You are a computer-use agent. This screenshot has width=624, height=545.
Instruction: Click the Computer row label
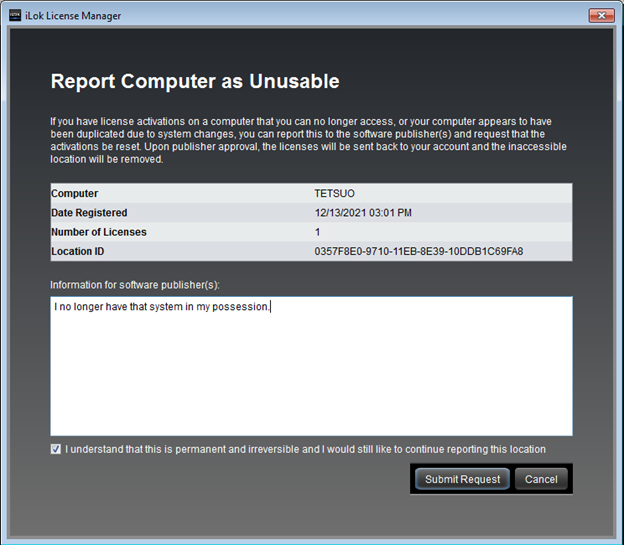click(74, 193)
